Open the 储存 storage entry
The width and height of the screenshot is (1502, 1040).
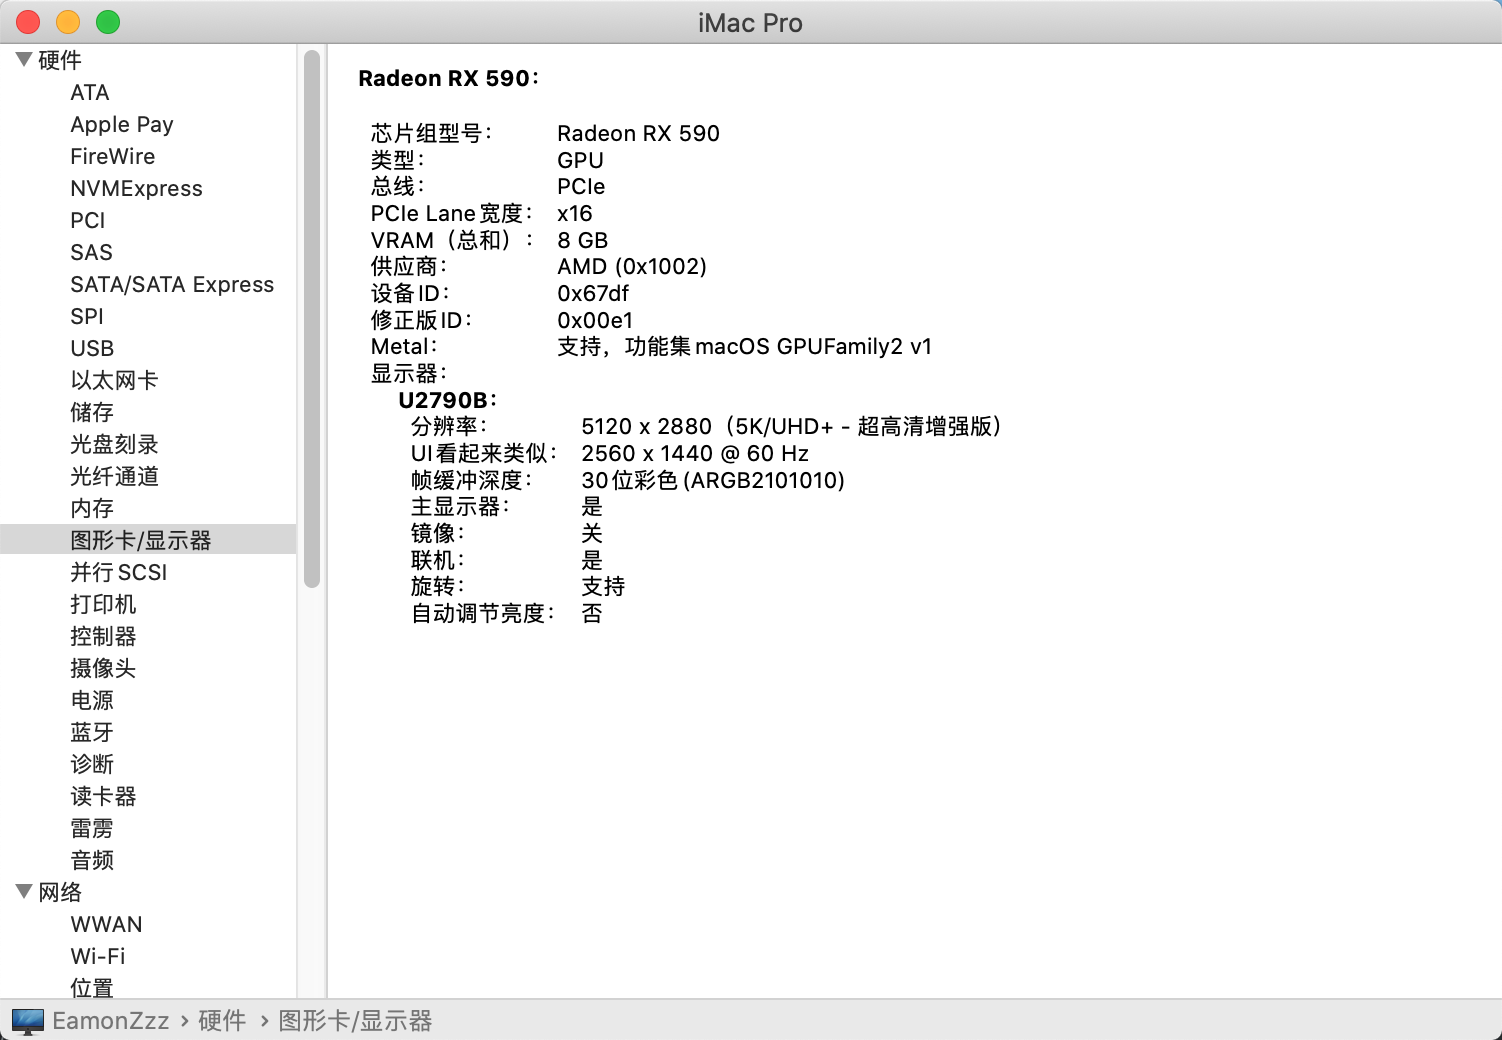(92, 412)
